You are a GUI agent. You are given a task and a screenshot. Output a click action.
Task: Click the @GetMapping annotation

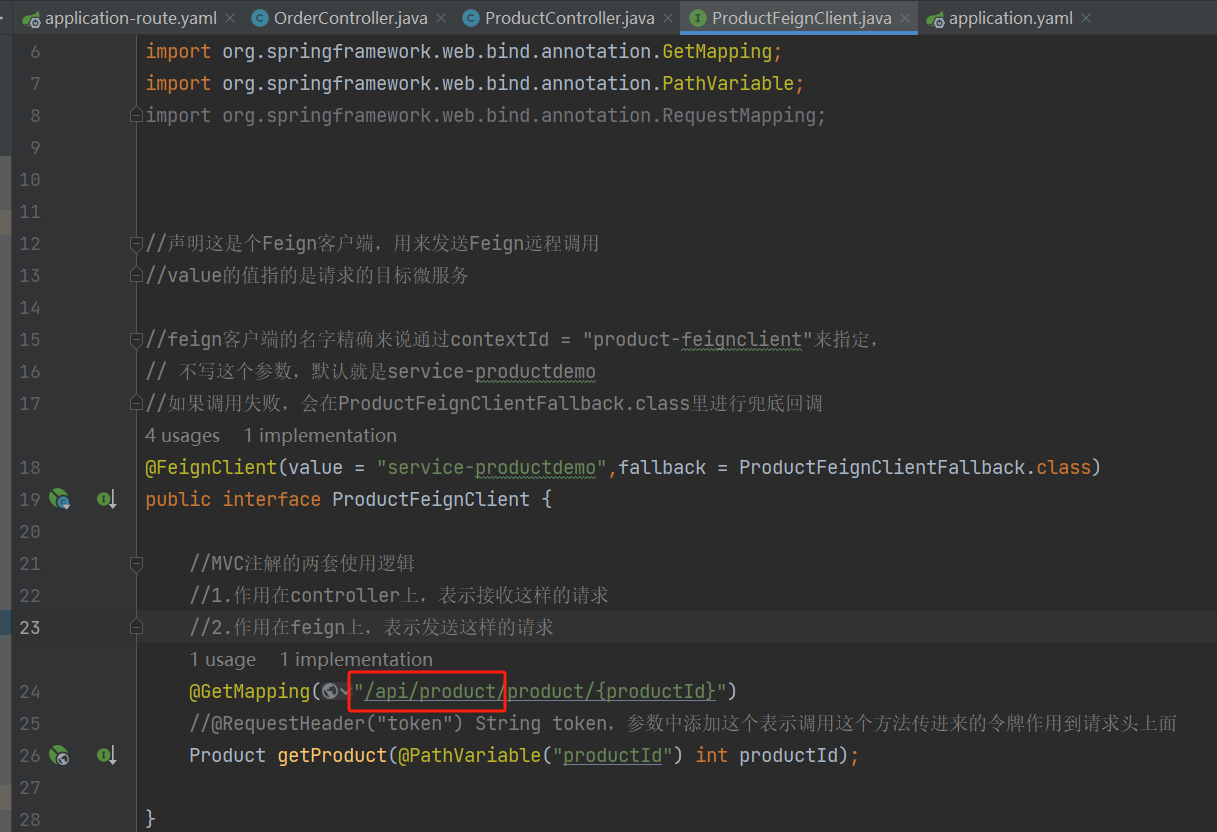pos(250,691)
